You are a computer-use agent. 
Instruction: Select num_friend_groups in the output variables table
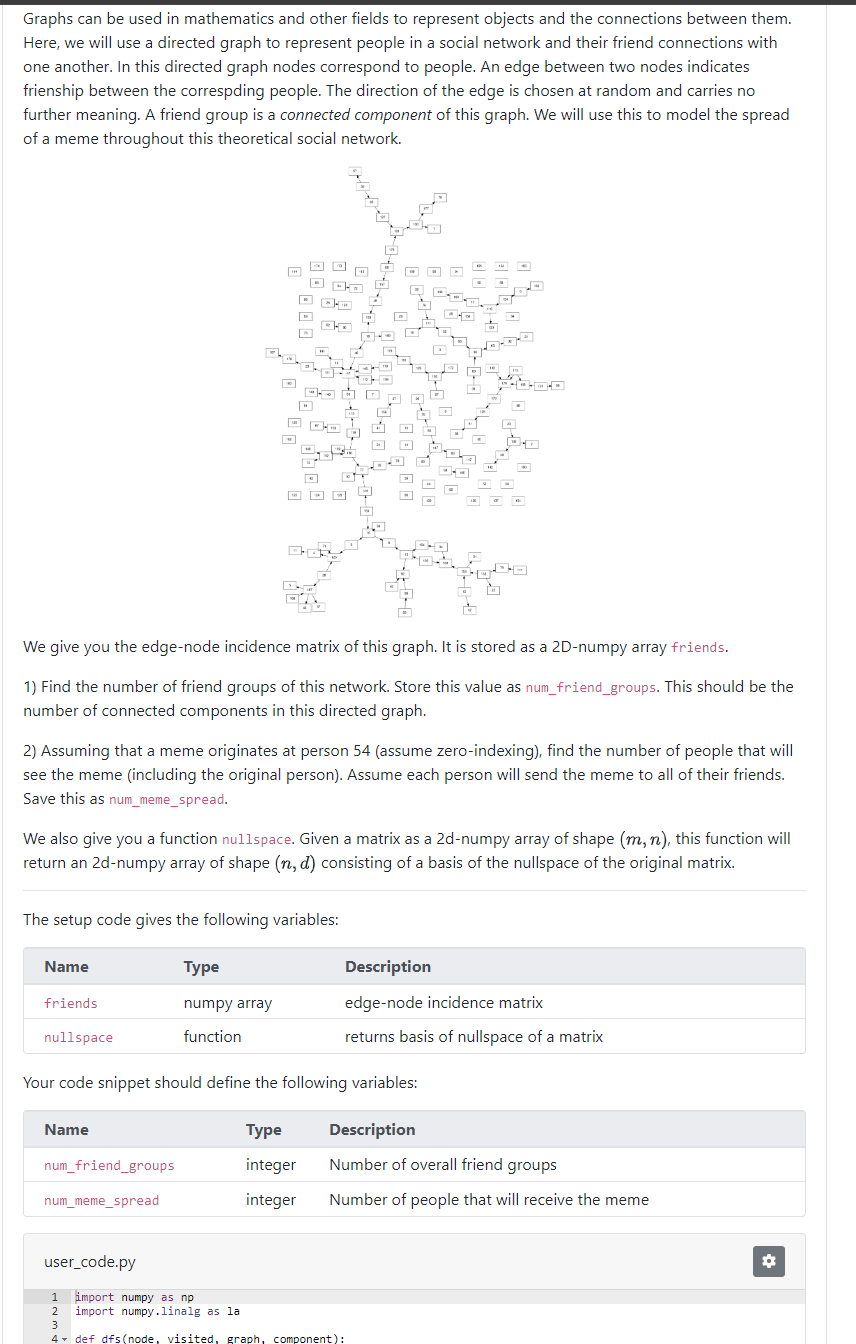[x=108, y=1165]
